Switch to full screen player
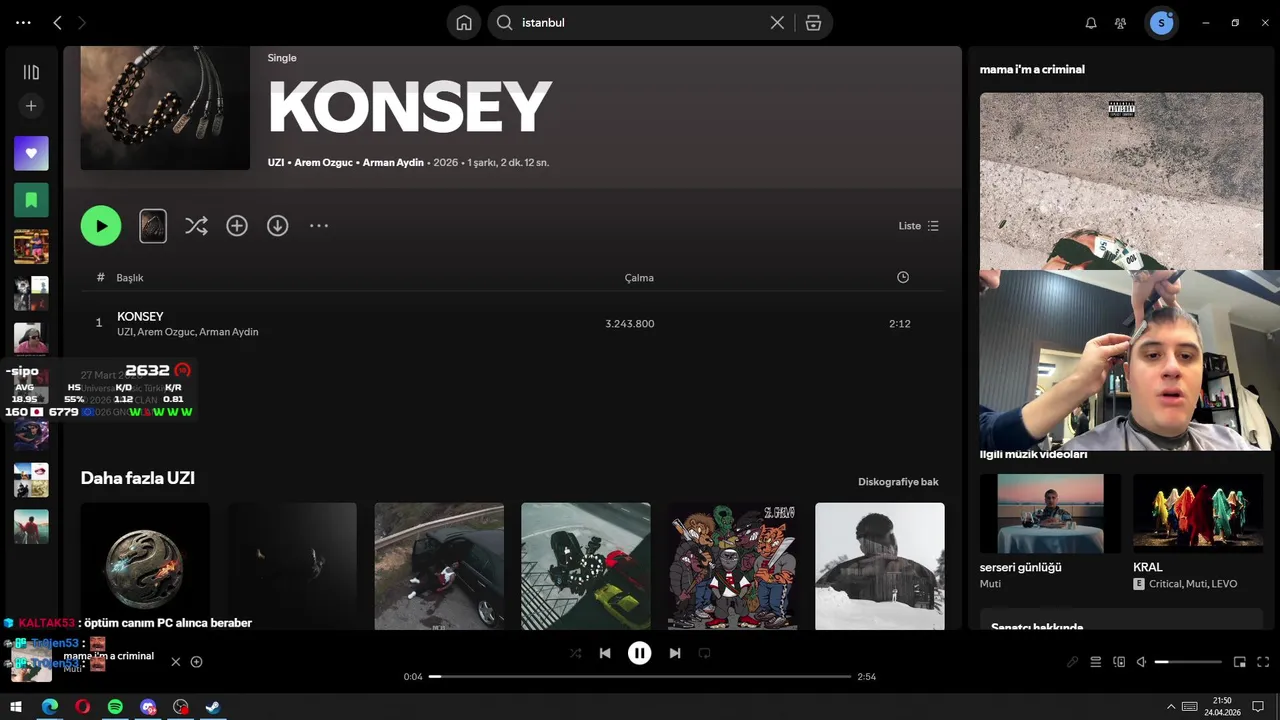This screenshot has height=720, width=1280. pyautogui.click(x=1263, y=662)
